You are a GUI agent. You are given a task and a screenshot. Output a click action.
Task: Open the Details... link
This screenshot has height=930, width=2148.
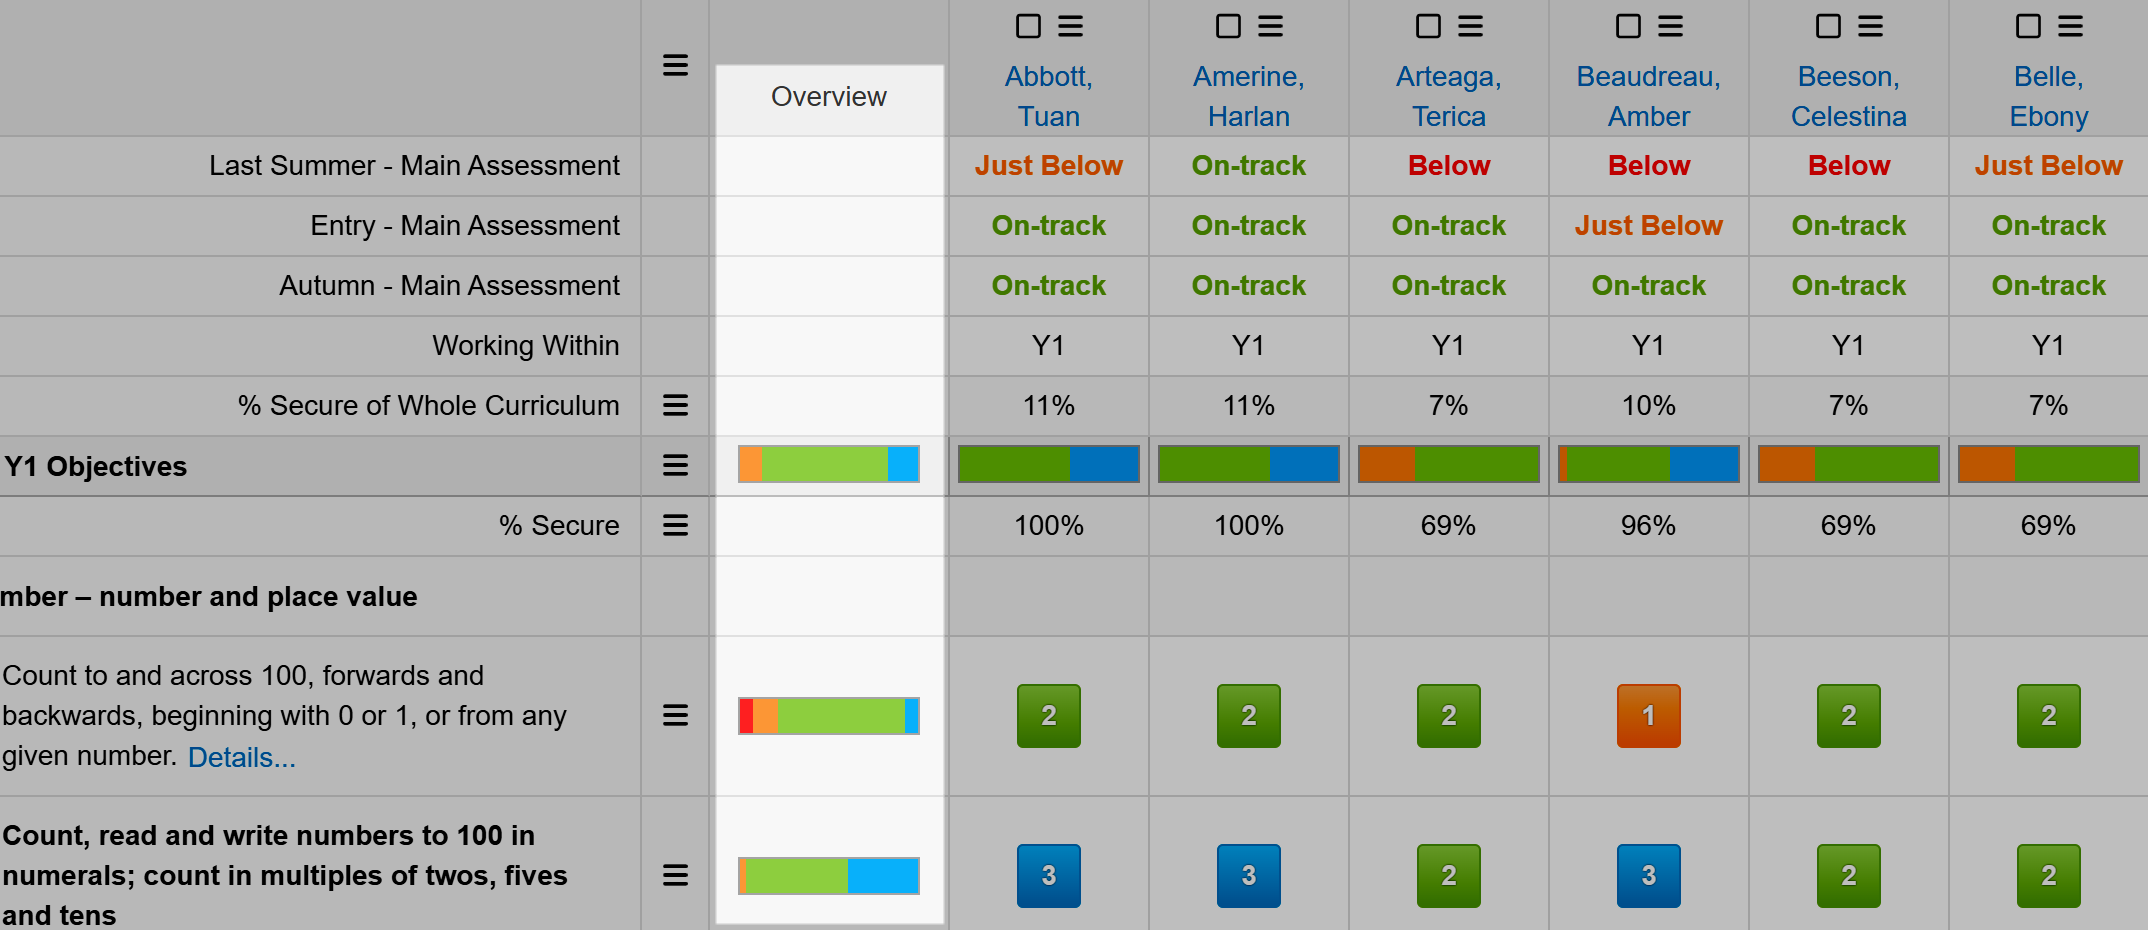pos(242,757)
